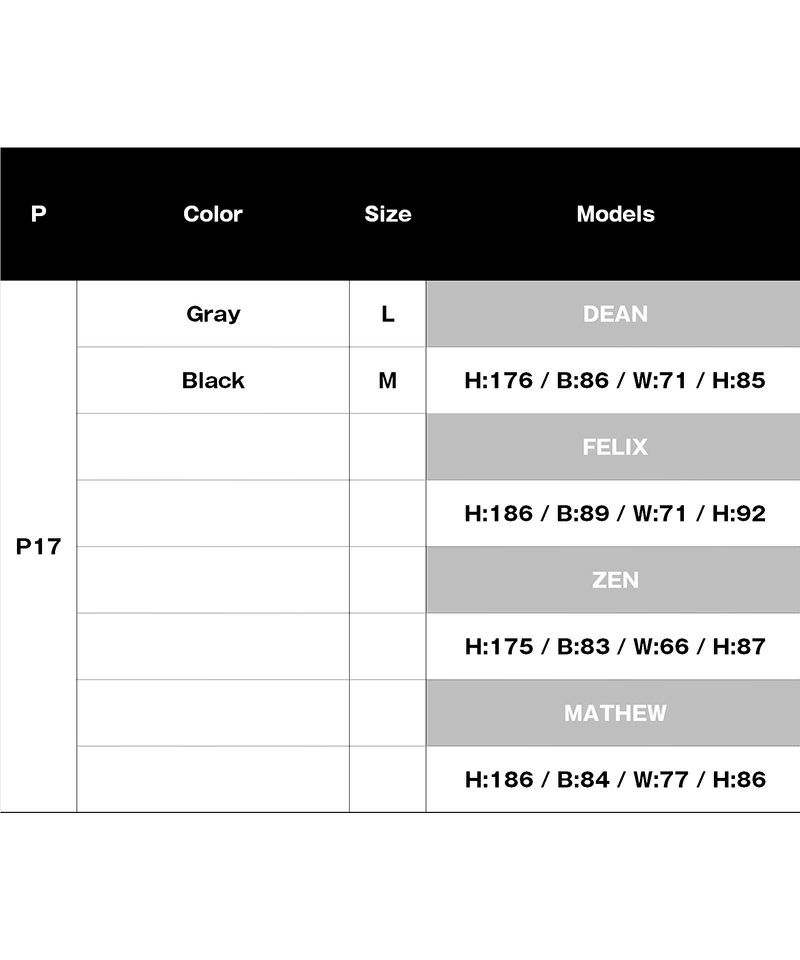This screenshot has width=800, height=960.
Task: Click the Size column header
Action: click(x=388, y=214)
